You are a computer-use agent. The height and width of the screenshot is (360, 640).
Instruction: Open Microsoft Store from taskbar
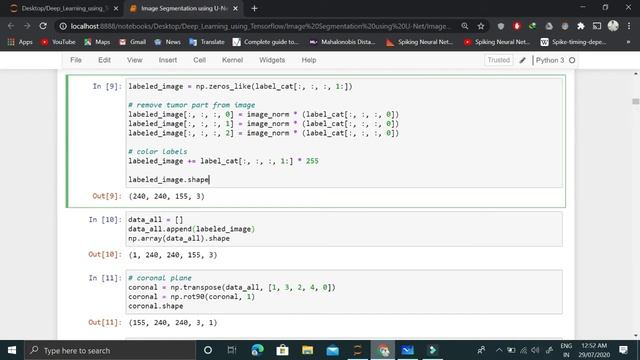[x=282, y=350]
